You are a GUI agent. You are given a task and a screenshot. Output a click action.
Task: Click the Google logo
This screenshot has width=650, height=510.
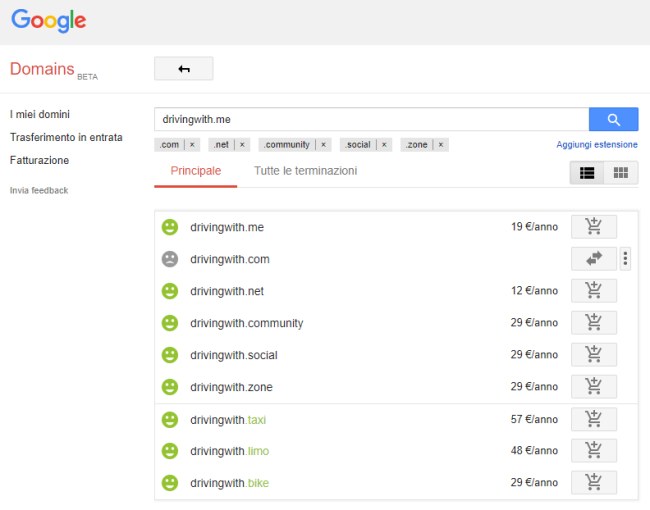coord(49,21)
